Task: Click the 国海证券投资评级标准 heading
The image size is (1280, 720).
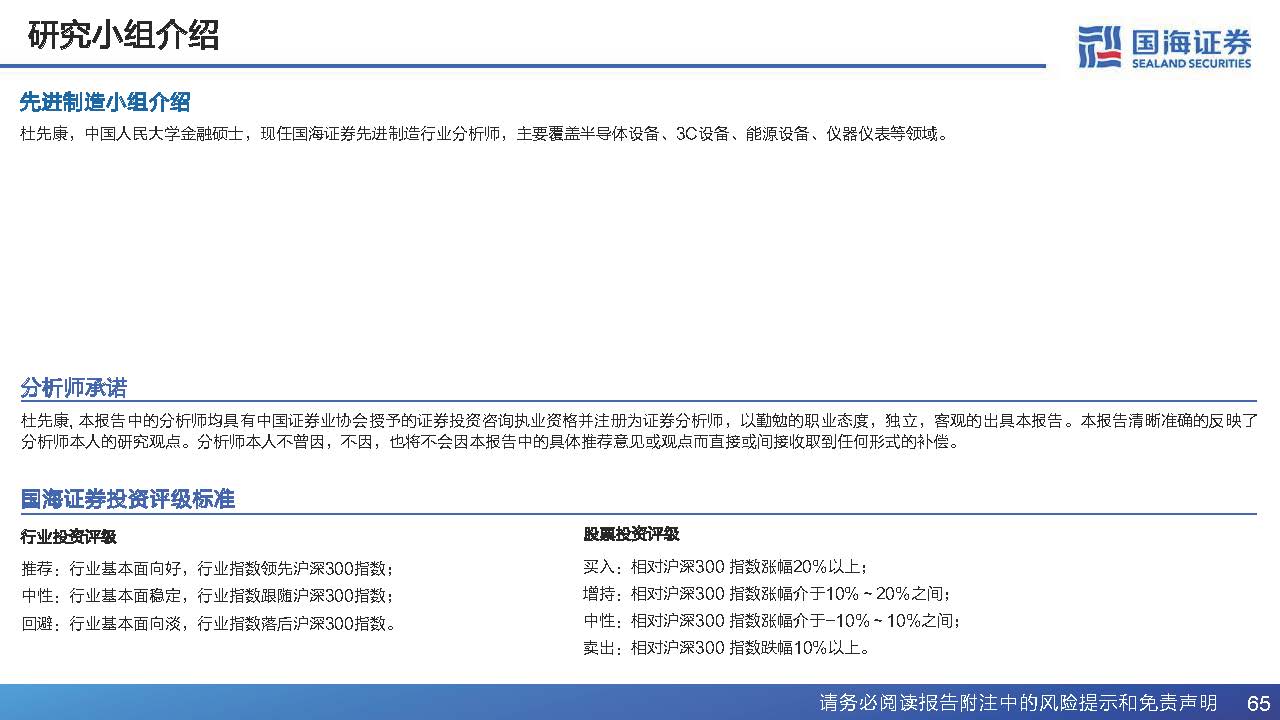Action: coord(127,499)
